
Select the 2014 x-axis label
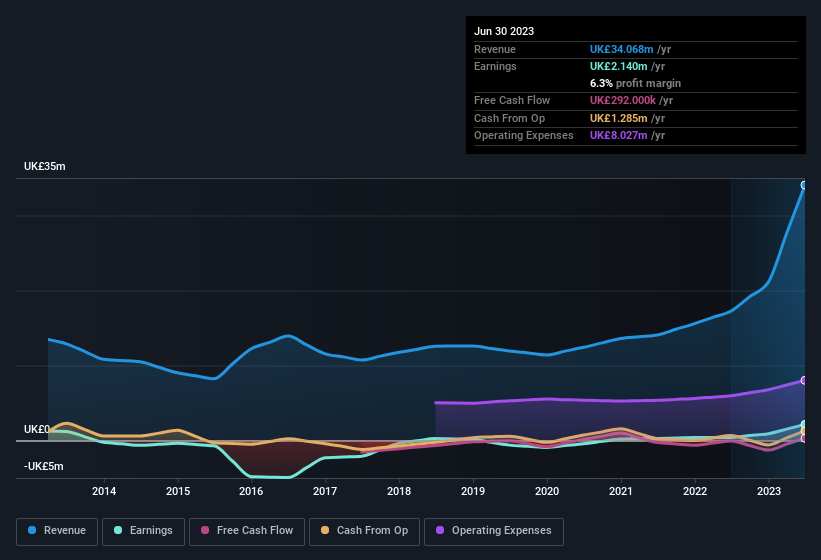(104, 491)
